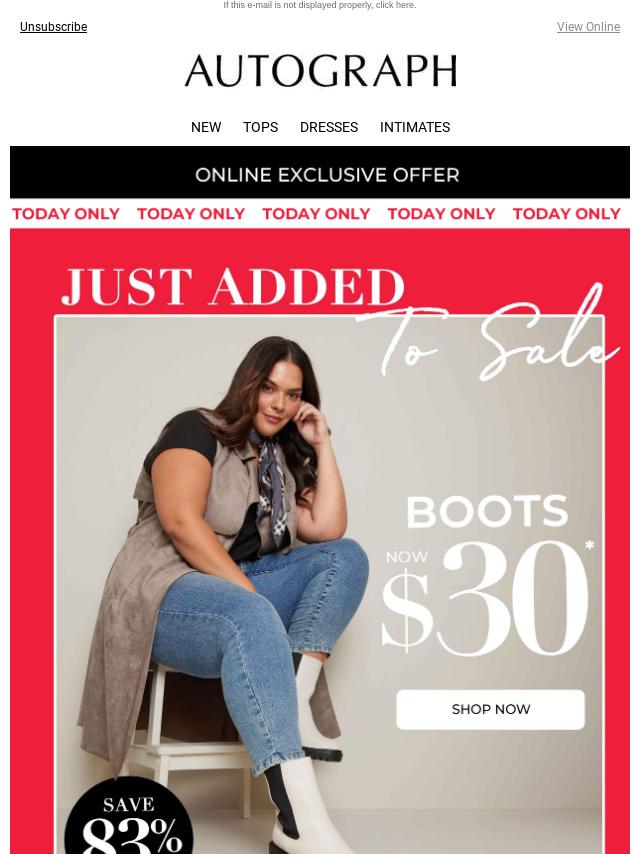Open the View Online link
This screenshot has height=854, width=640.
click(x=588, y=27)
